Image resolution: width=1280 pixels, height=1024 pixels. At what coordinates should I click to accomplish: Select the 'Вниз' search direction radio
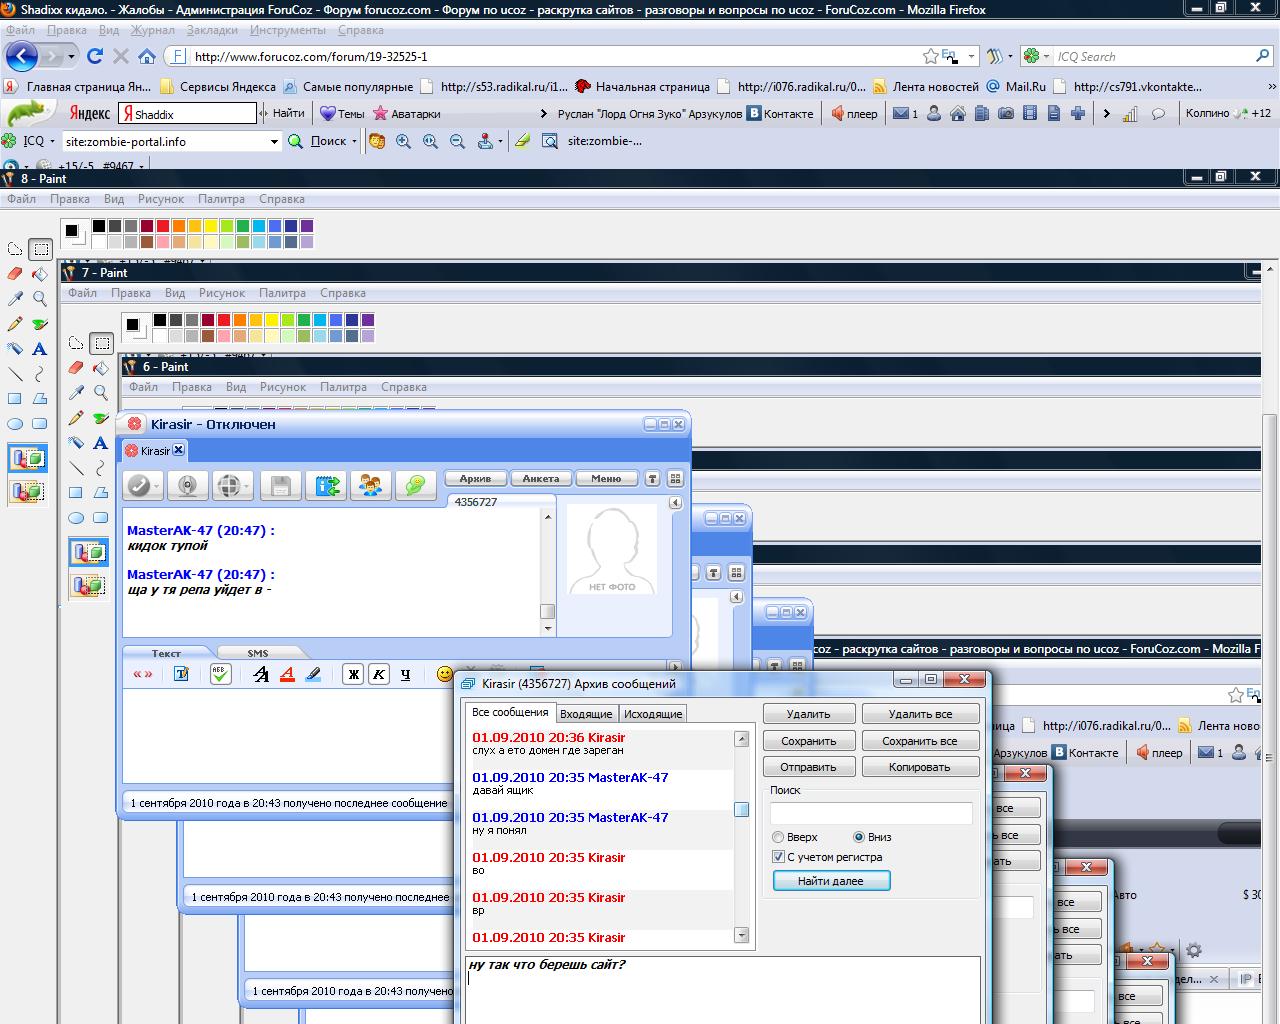coord(858,837)
